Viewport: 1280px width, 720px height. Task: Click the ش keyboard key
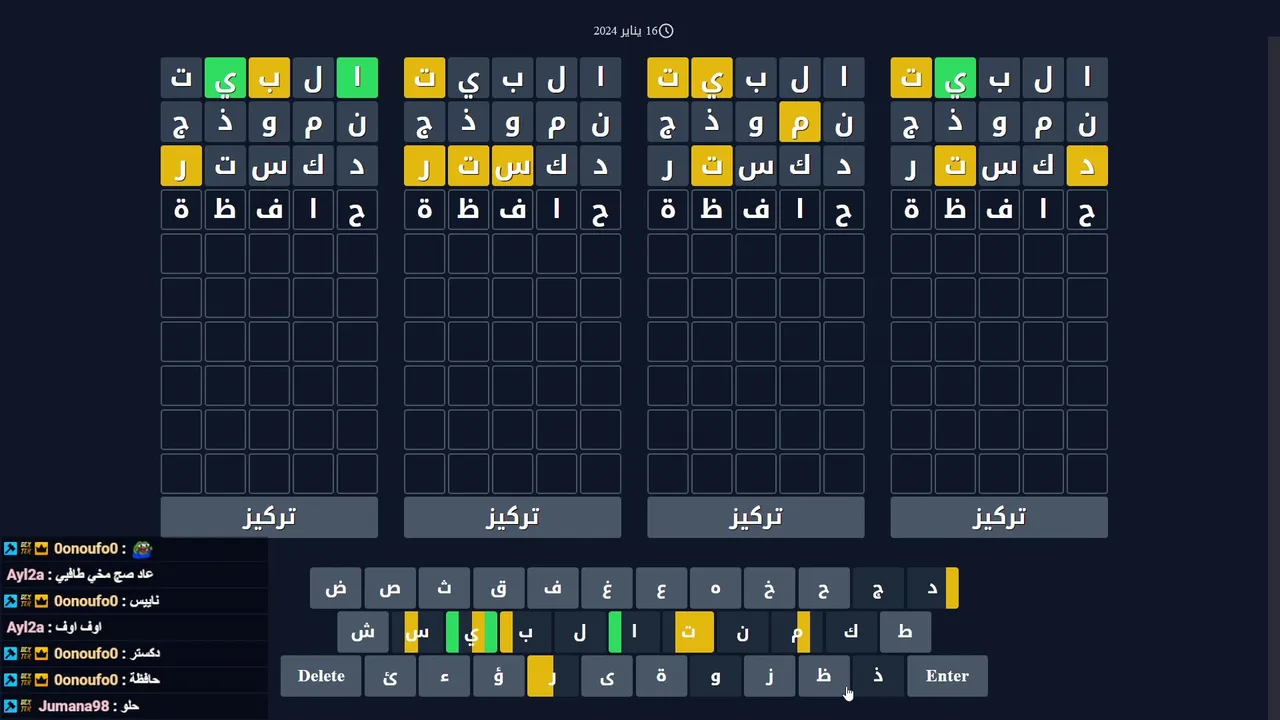pyautogui.click(x=363, y=632)
